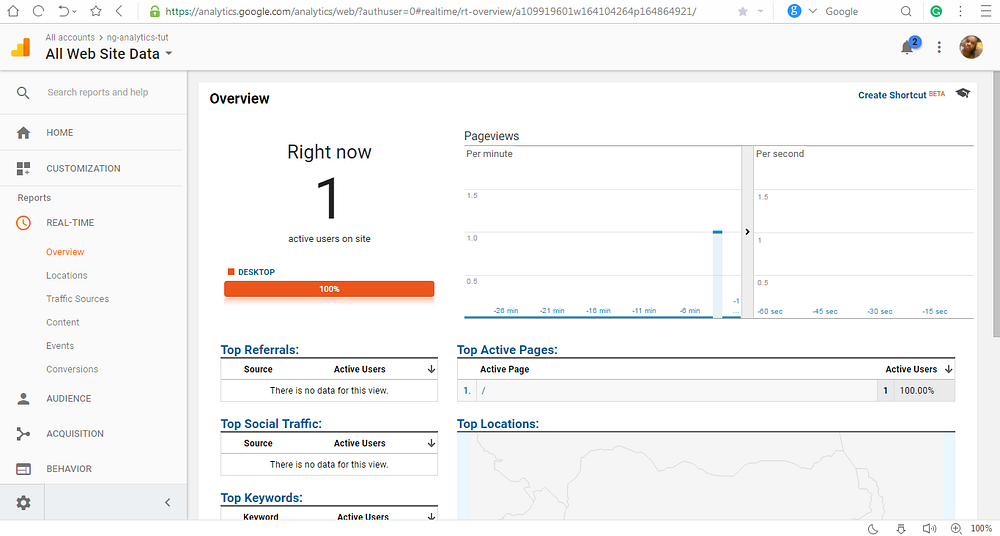Click the ng-analytics-tut breadcrumb
1000x536 pixels.
(x=138, y=38)
